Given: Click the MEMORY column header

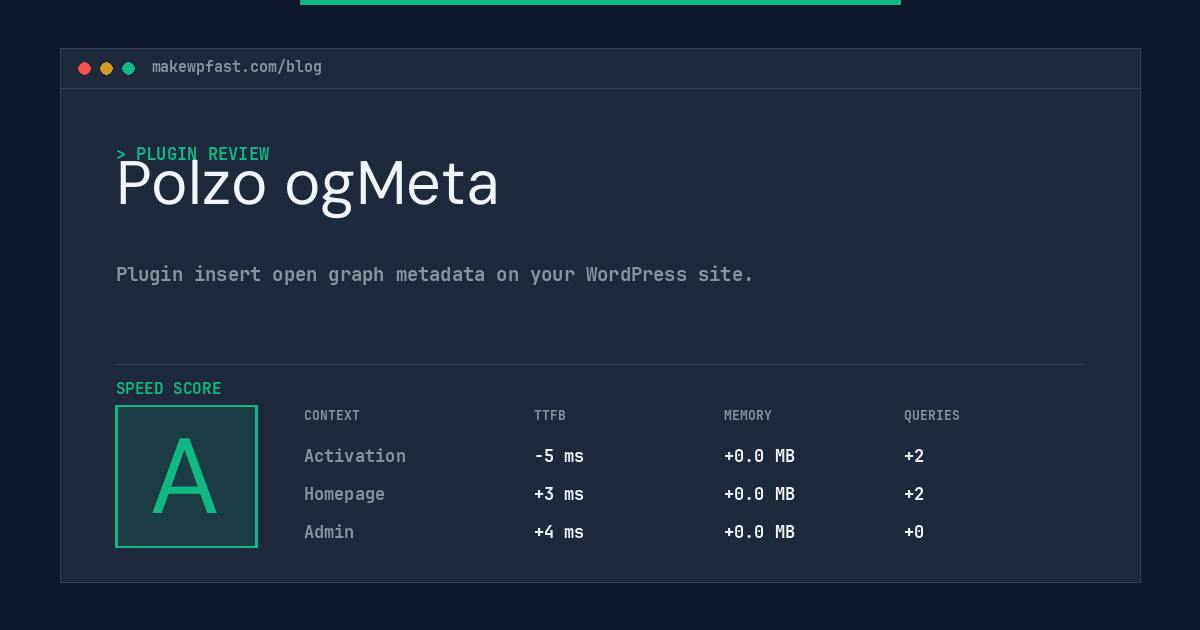Looking at the screenshot, I should 748,416.
